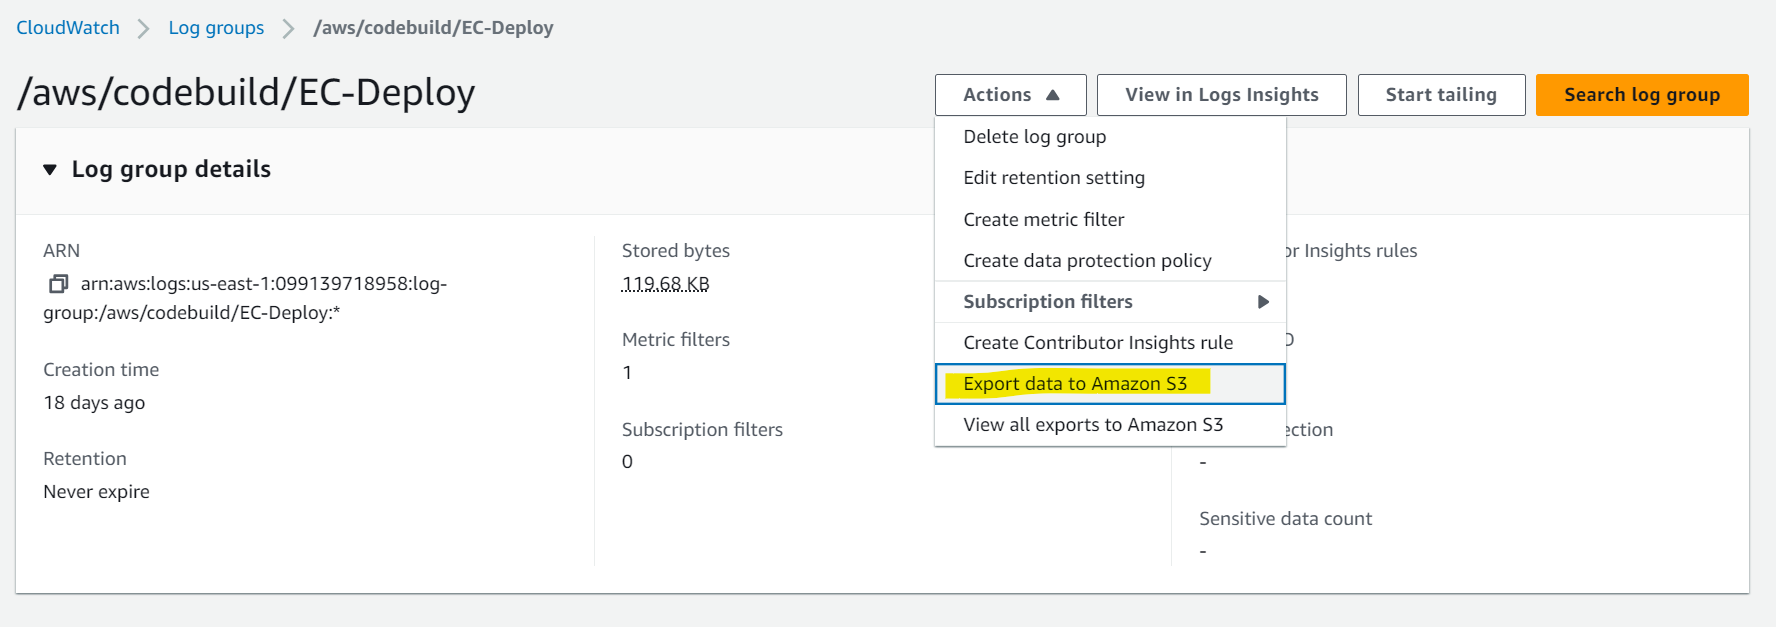Viewport: 1776px width, 627px height.
Task: Click the ARN text arn:aws:logs:us-east-1
Action: click(245, 298)
